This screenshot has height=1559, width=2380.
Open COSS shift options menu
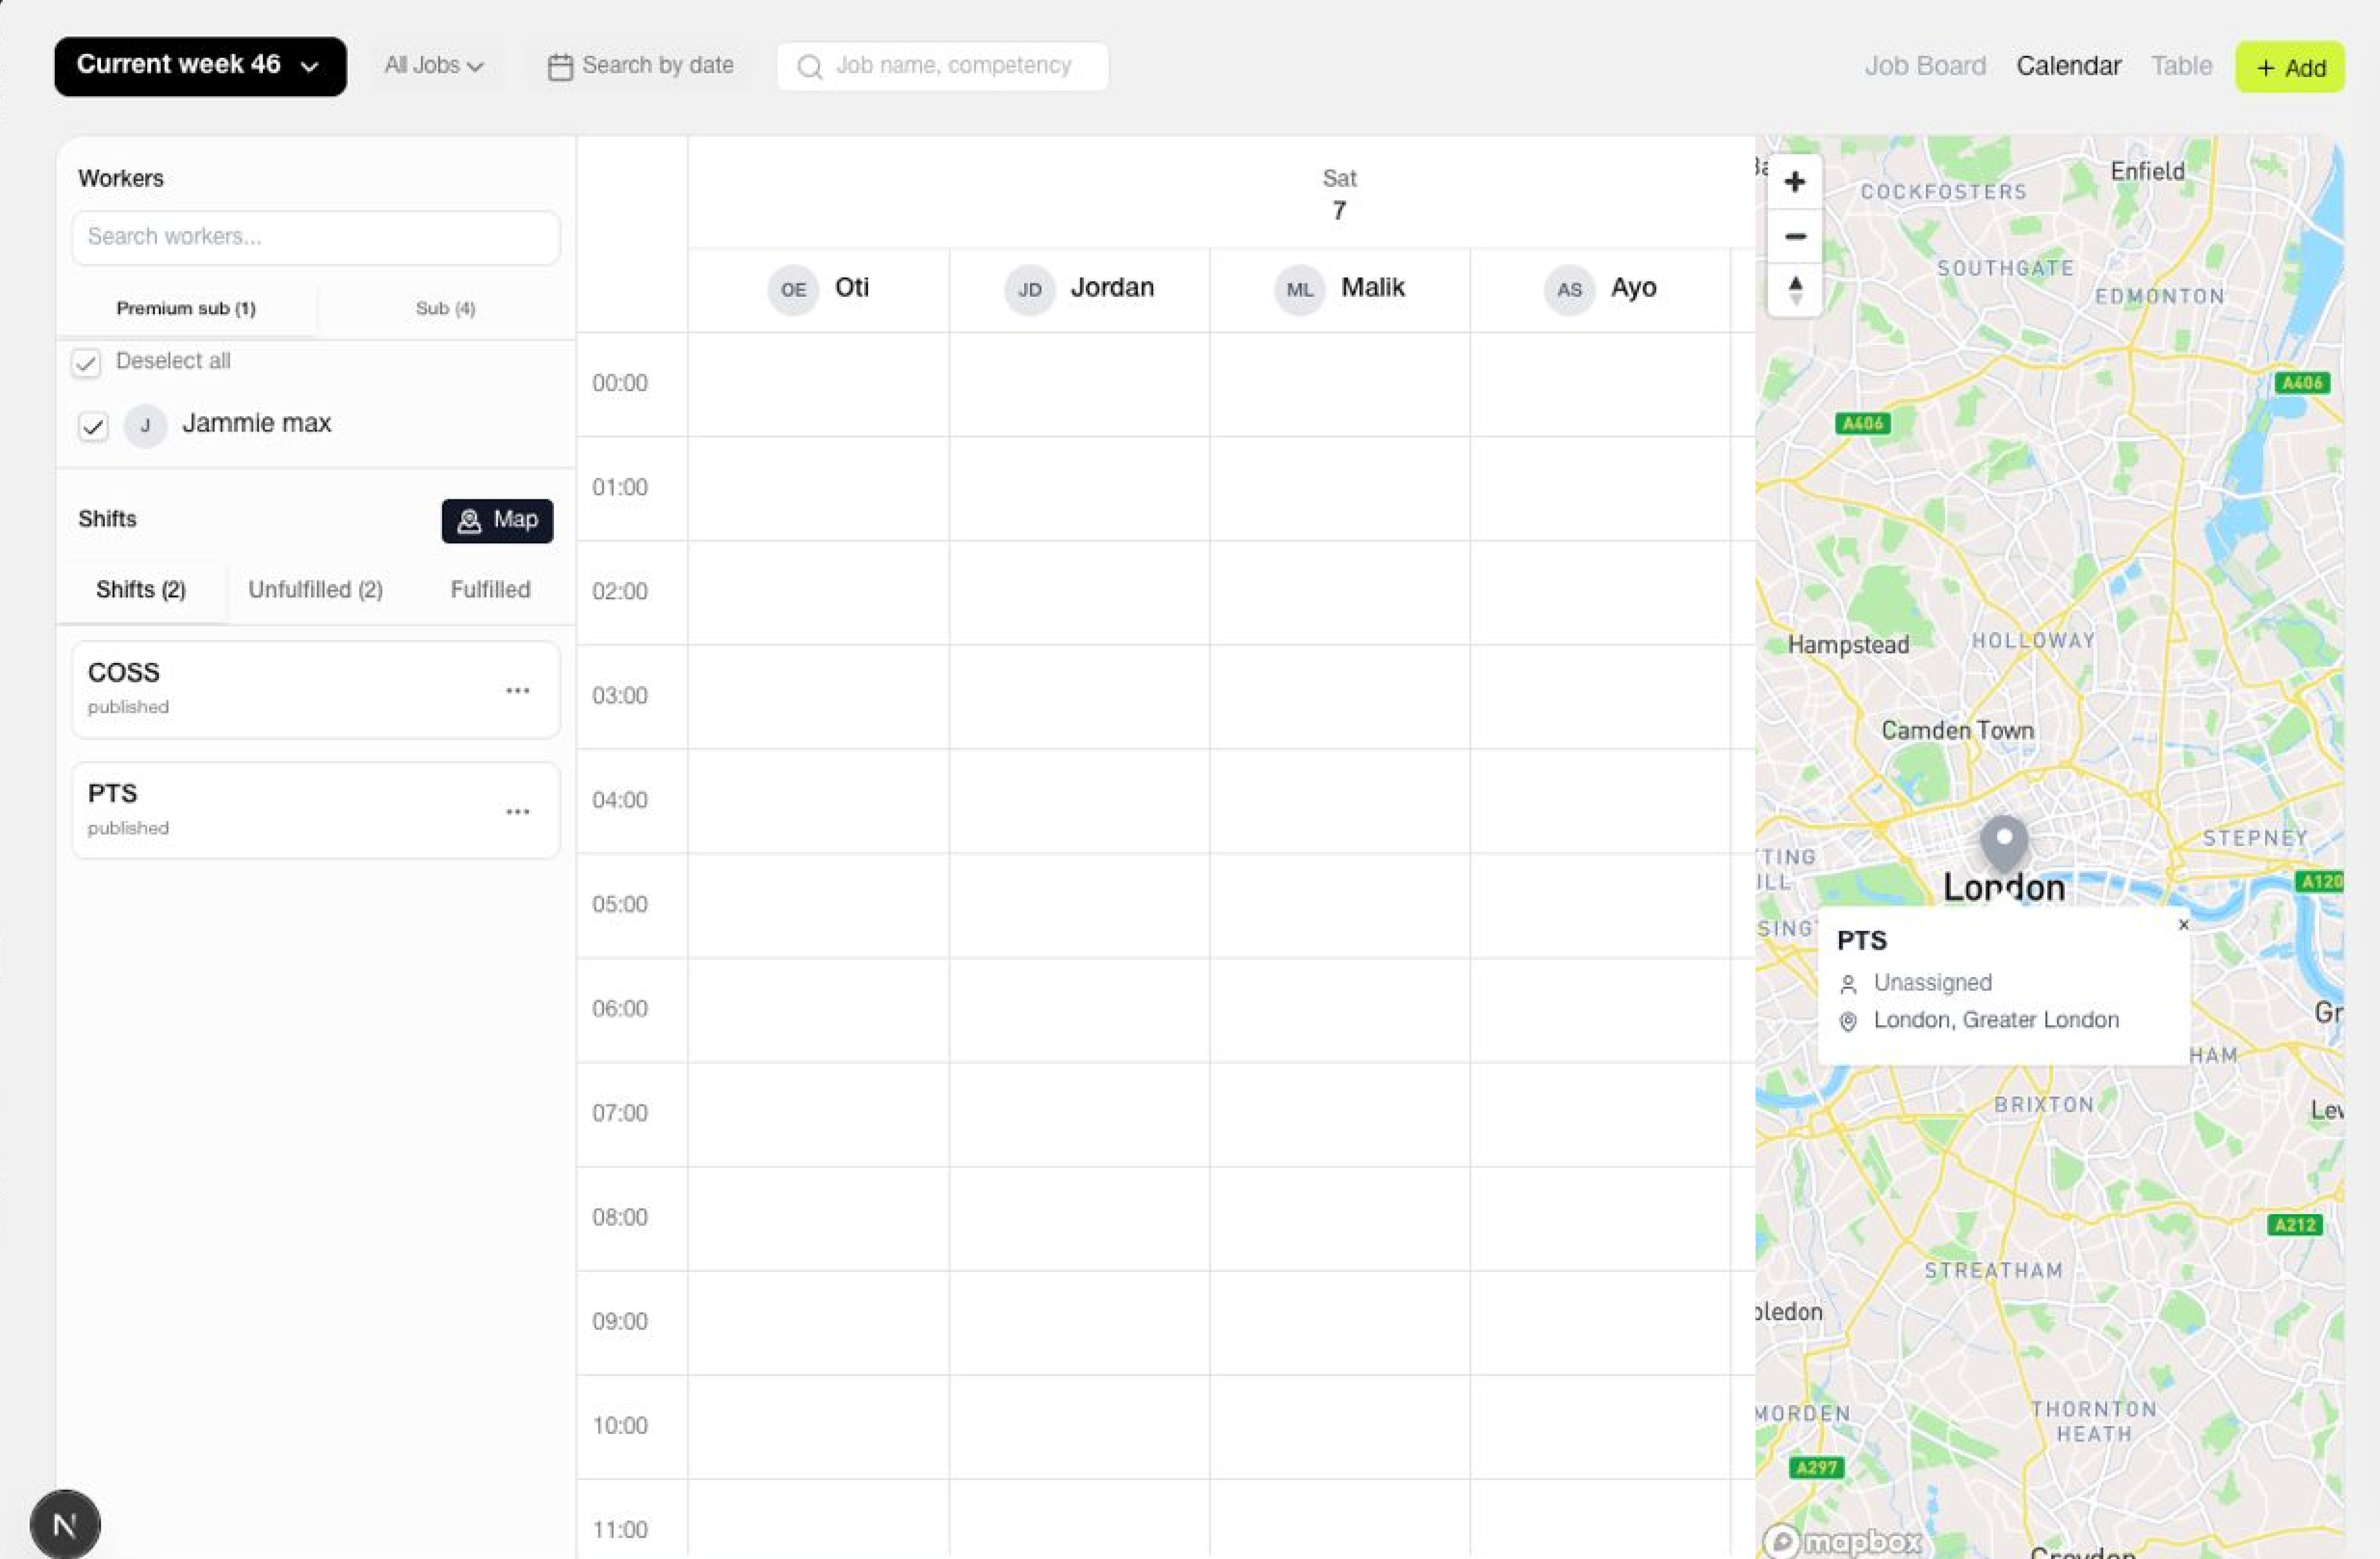517,690
